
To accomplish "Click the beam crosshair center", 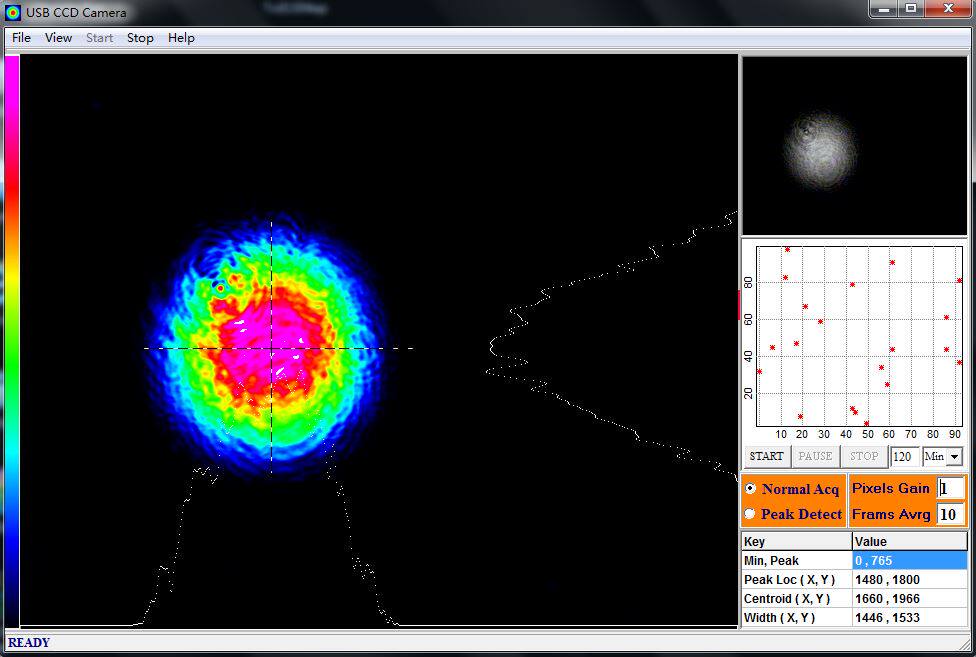I will (271, 348).
